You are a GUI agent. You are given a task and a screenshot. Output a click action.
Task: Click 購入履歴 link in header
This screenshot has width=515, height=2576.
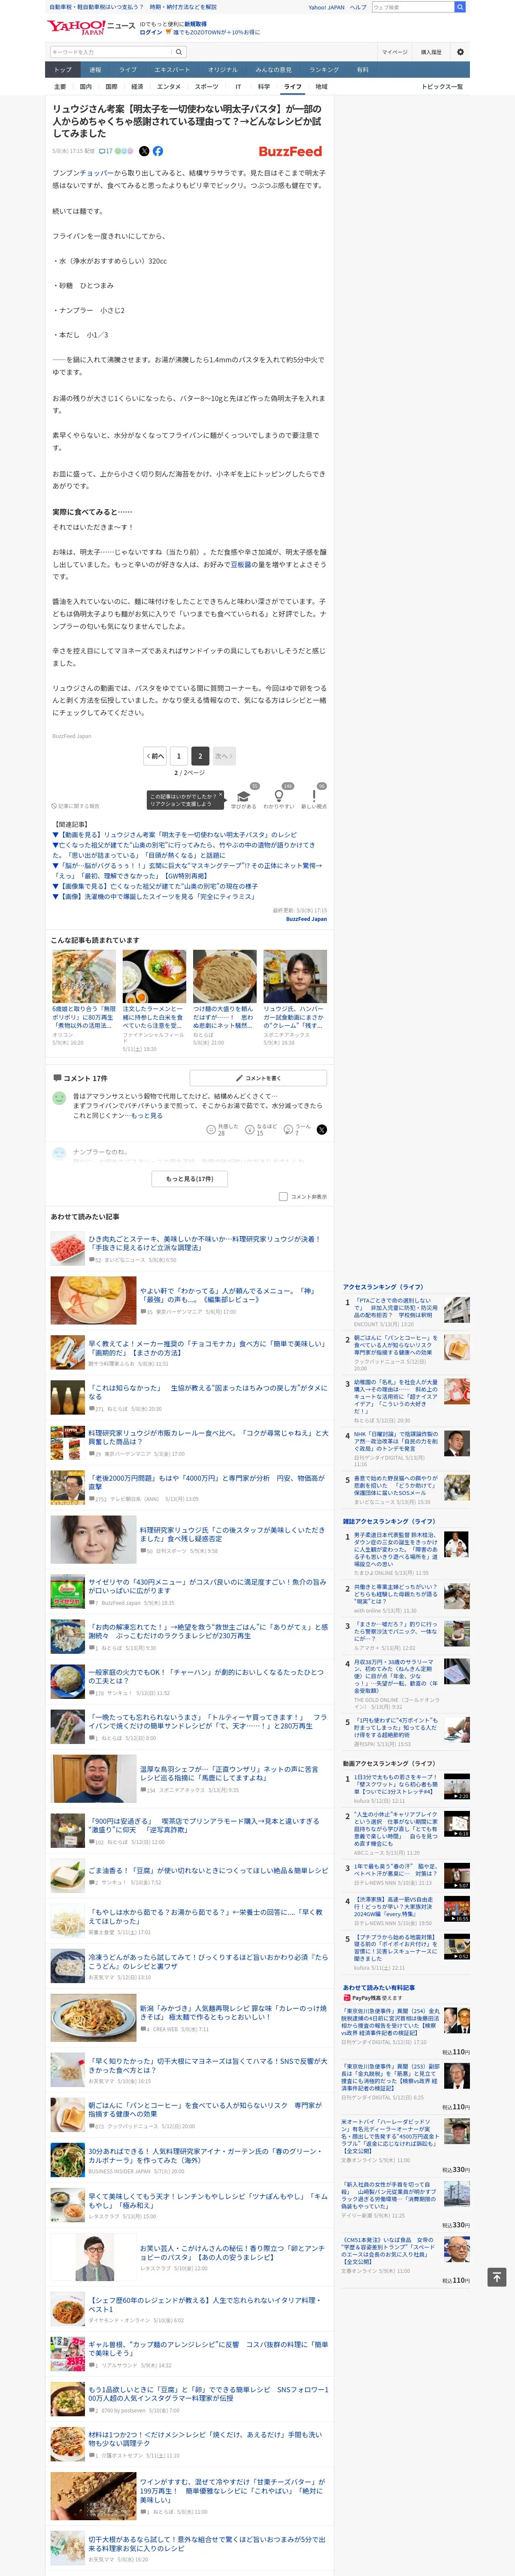(x=431, y=52)
